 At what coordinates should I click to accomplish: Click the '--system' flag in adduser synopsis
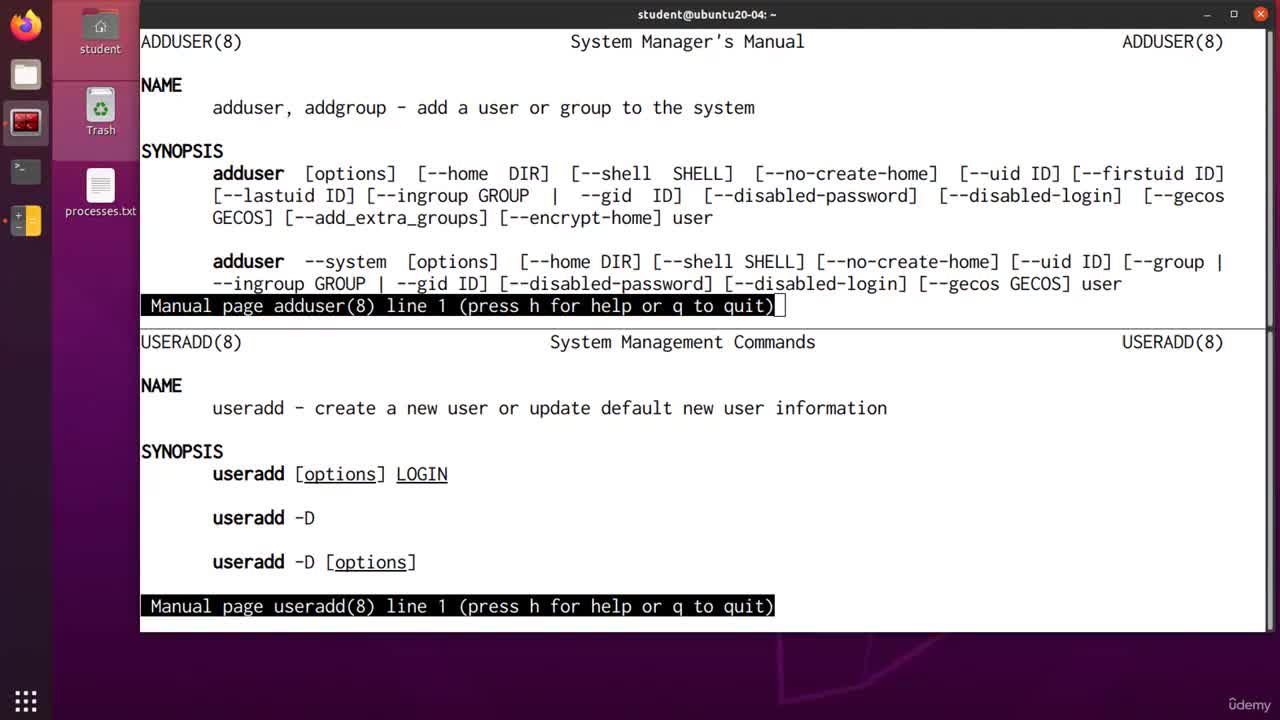[x=345, y=262]
